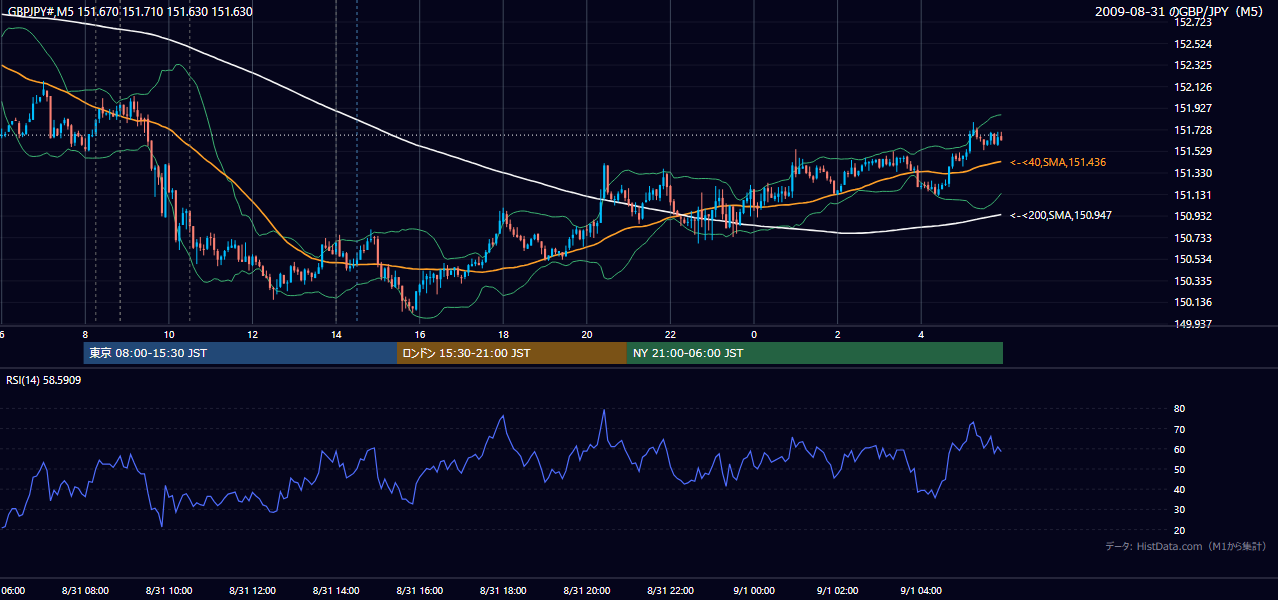Click price scale value 152.126

click(1194, 87)
